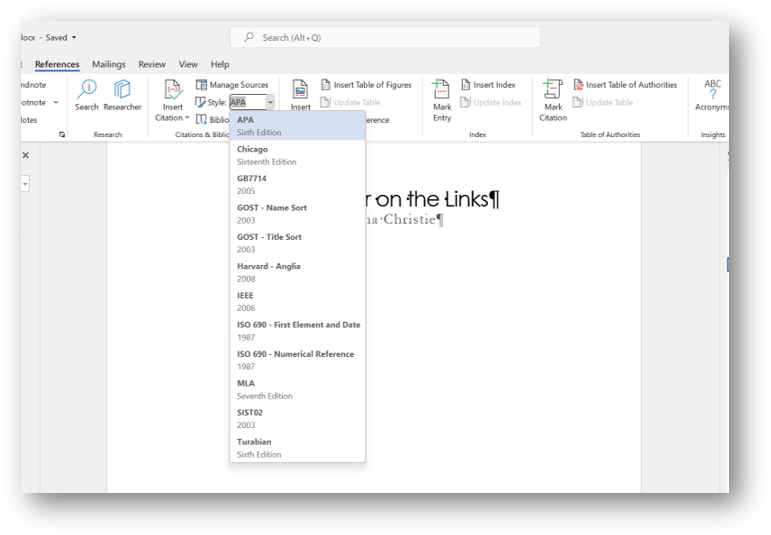Open the View tab
This screenshot has height=535, width=771.
click(x=188, y=64)
